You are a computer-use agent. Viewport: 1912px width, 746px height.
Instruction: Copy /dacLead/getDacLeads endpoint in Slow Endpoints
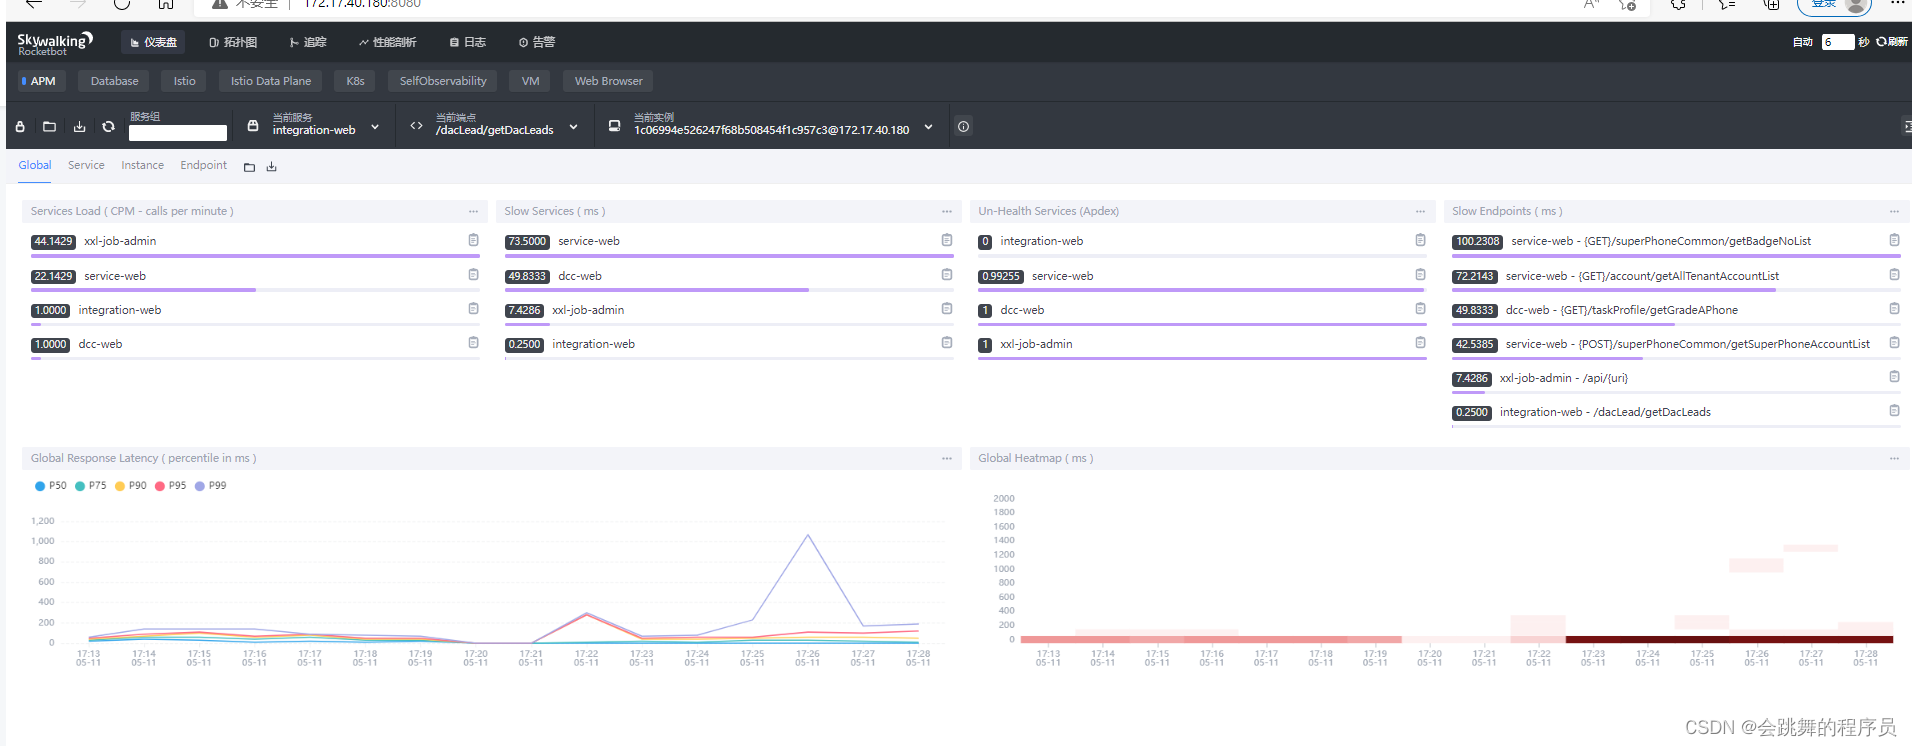click(1894, 410)
